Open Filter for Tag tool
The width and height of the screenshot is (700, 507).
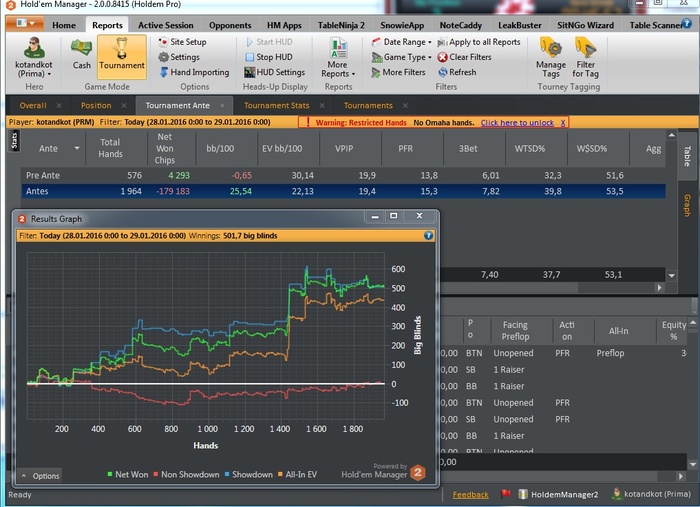pyautogui.click(x=585, y=57)
